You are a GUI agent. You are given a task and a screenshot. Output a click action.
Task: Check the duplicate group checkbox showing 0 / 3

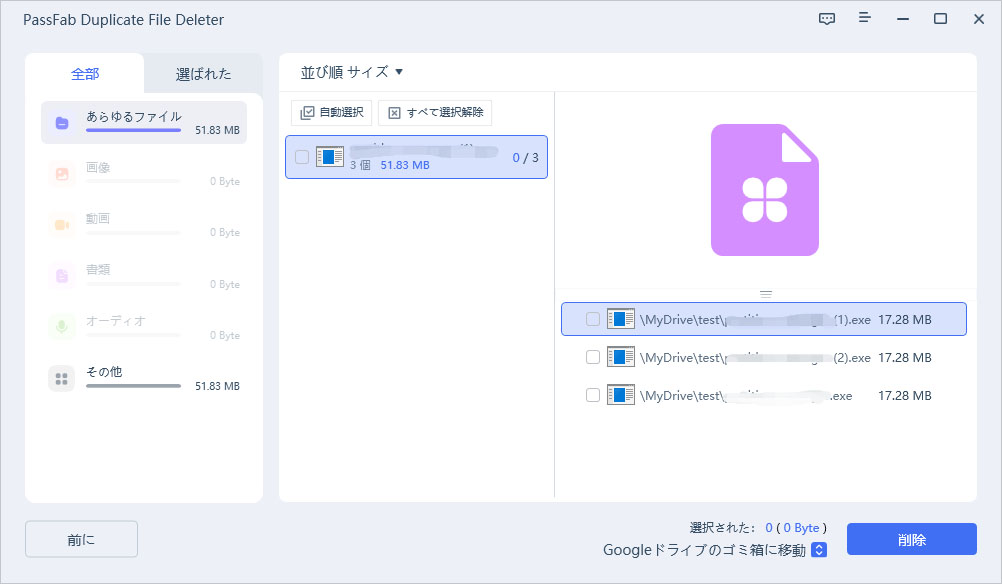pos(302,157)
